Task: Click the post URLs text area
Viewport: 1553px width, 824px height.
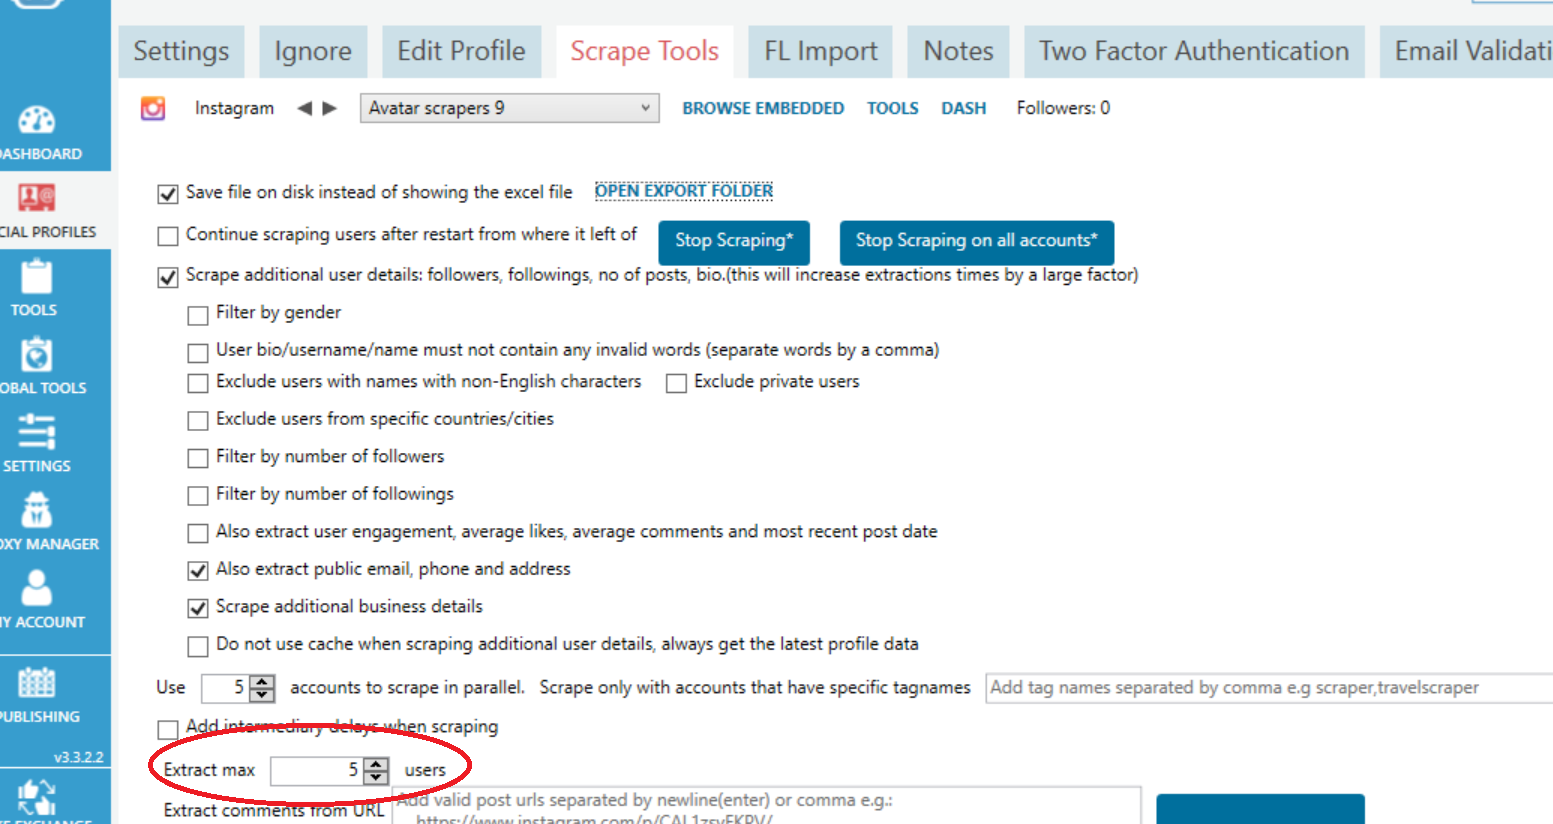Action: pos(766,806)
